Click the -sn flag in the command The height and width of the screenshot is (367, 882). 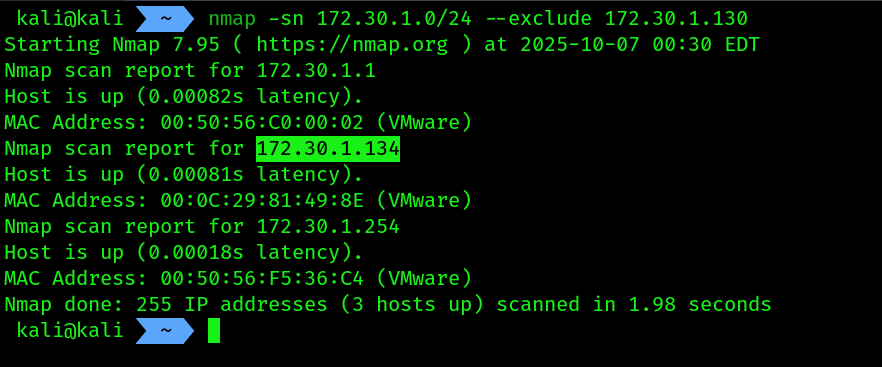[x=286, y=19]
